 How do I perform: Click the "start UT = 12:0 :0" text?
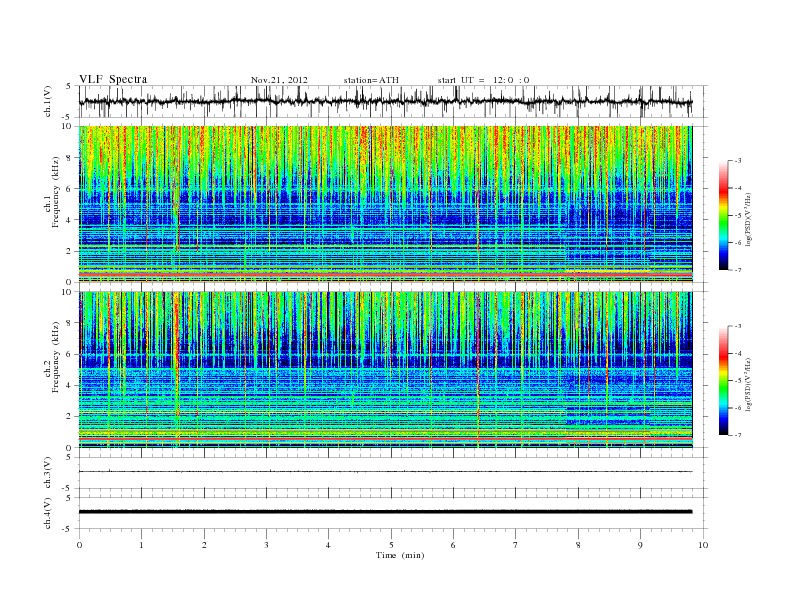point(483,80)
